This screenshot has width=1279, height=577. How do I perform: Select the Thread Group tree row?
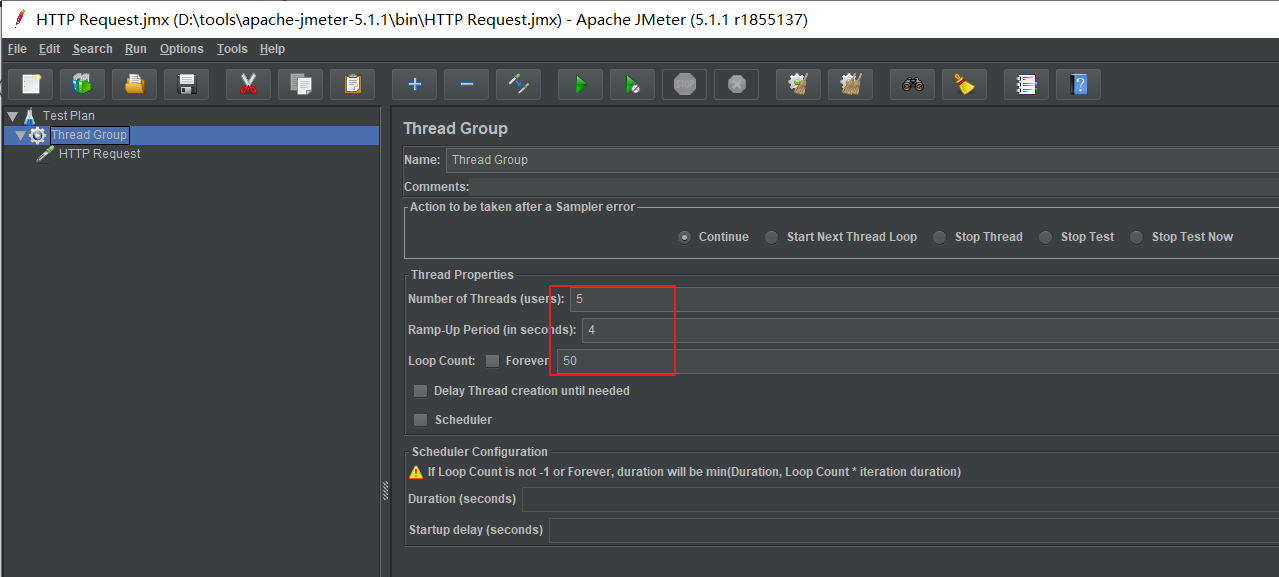tap(191, 135)
